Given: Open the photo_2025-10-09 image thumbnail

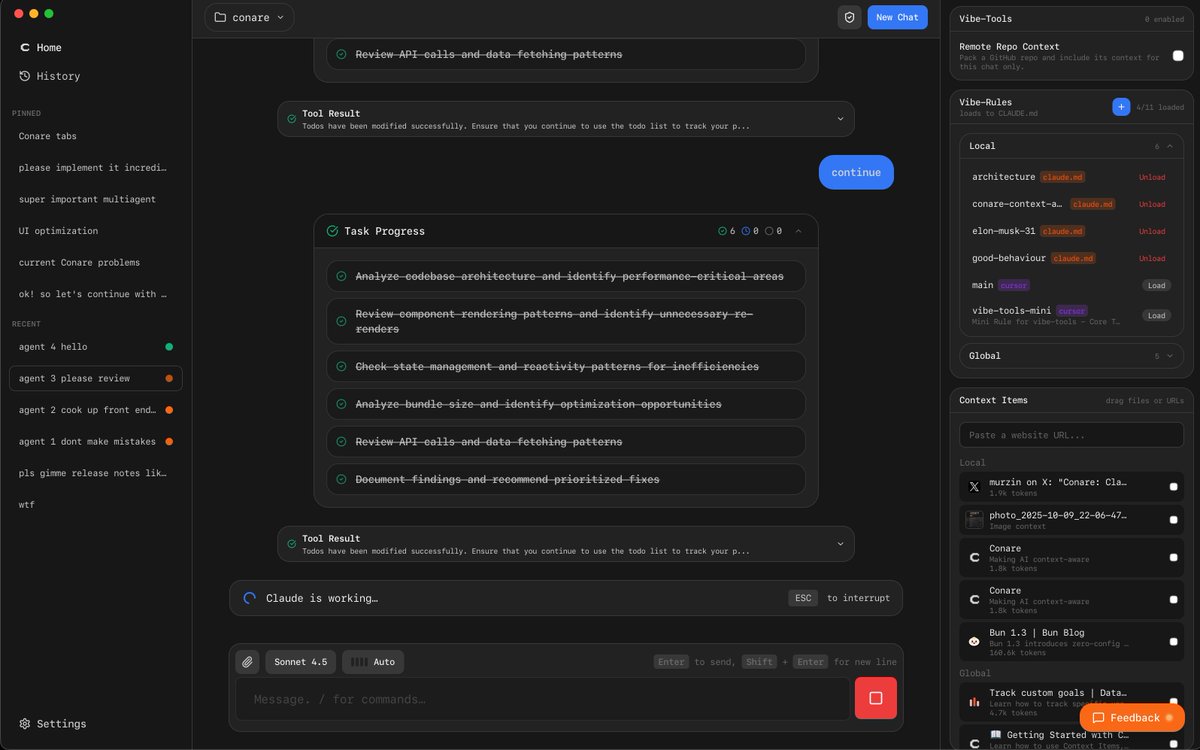Looking at the screenshot, I should tap(974, 520).
